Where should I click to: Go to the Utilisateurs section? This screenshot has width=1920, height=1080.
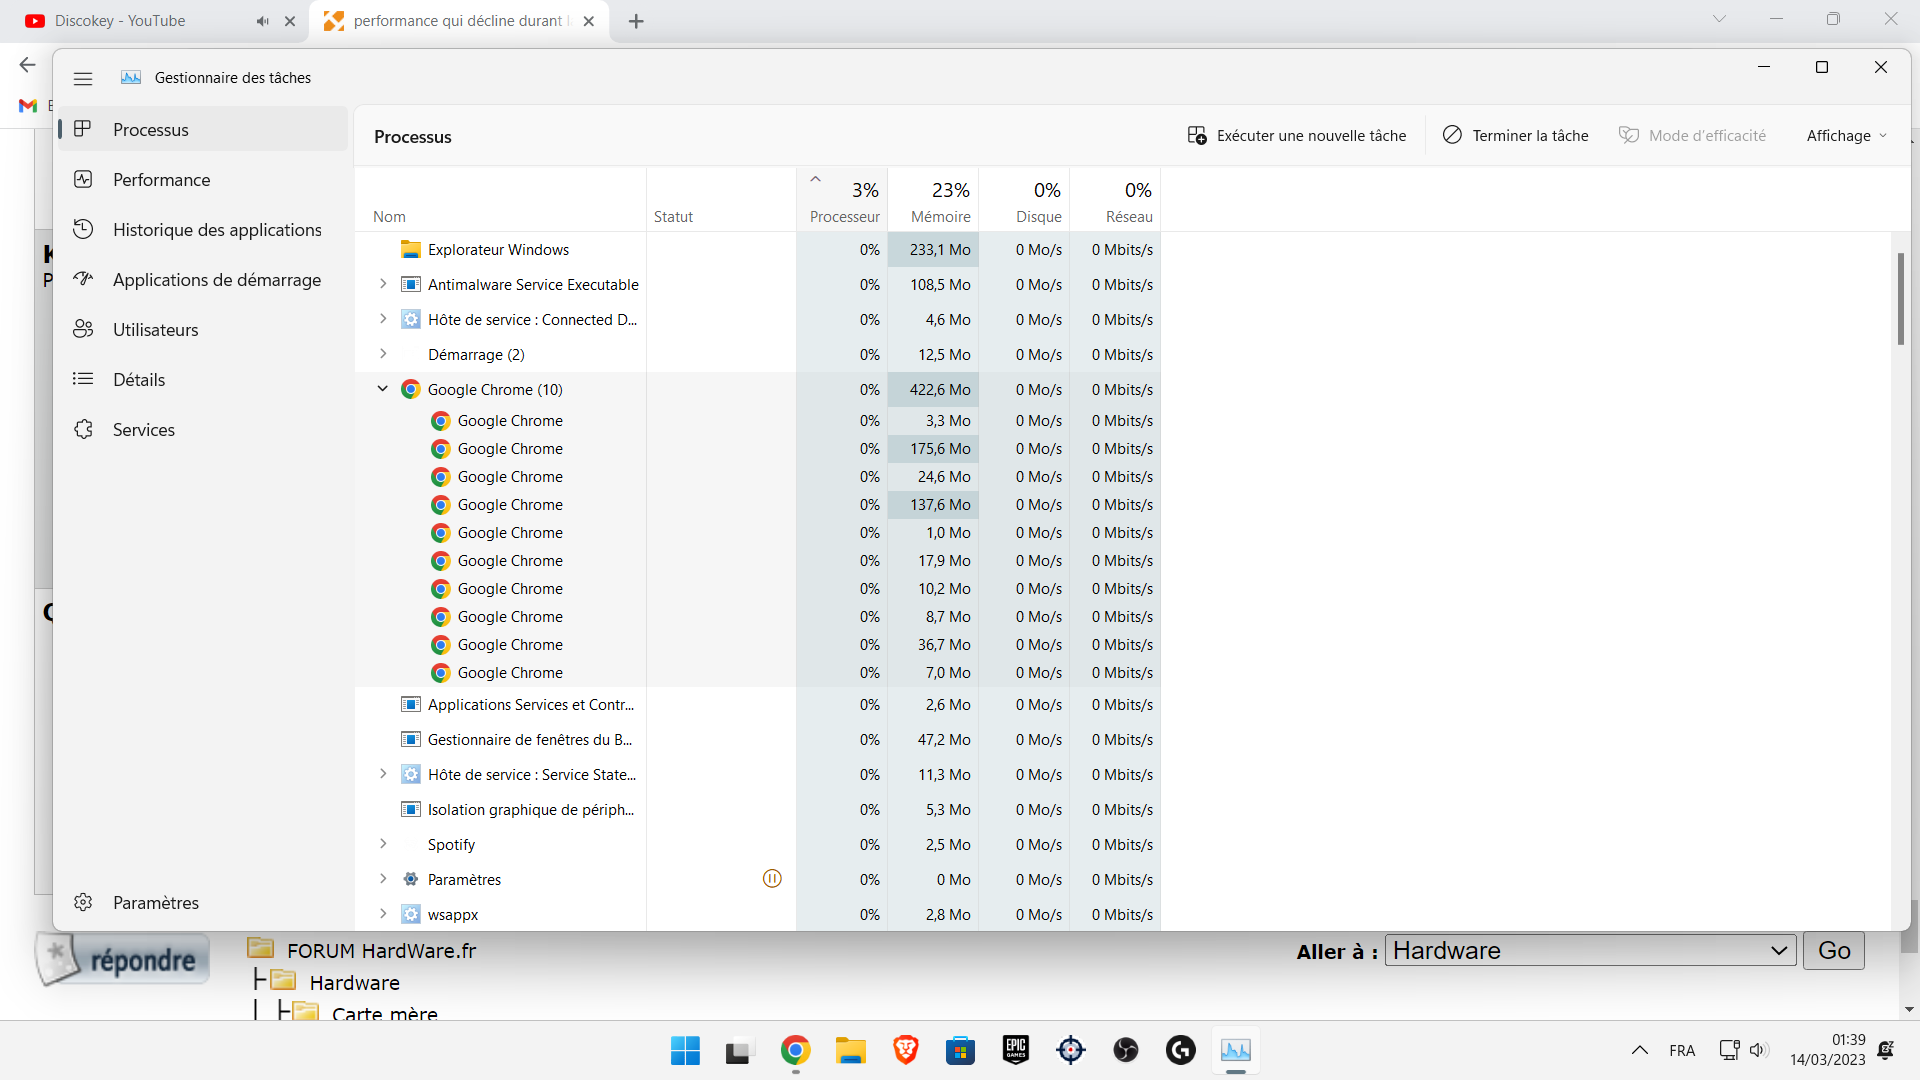(x=203, y=329)
